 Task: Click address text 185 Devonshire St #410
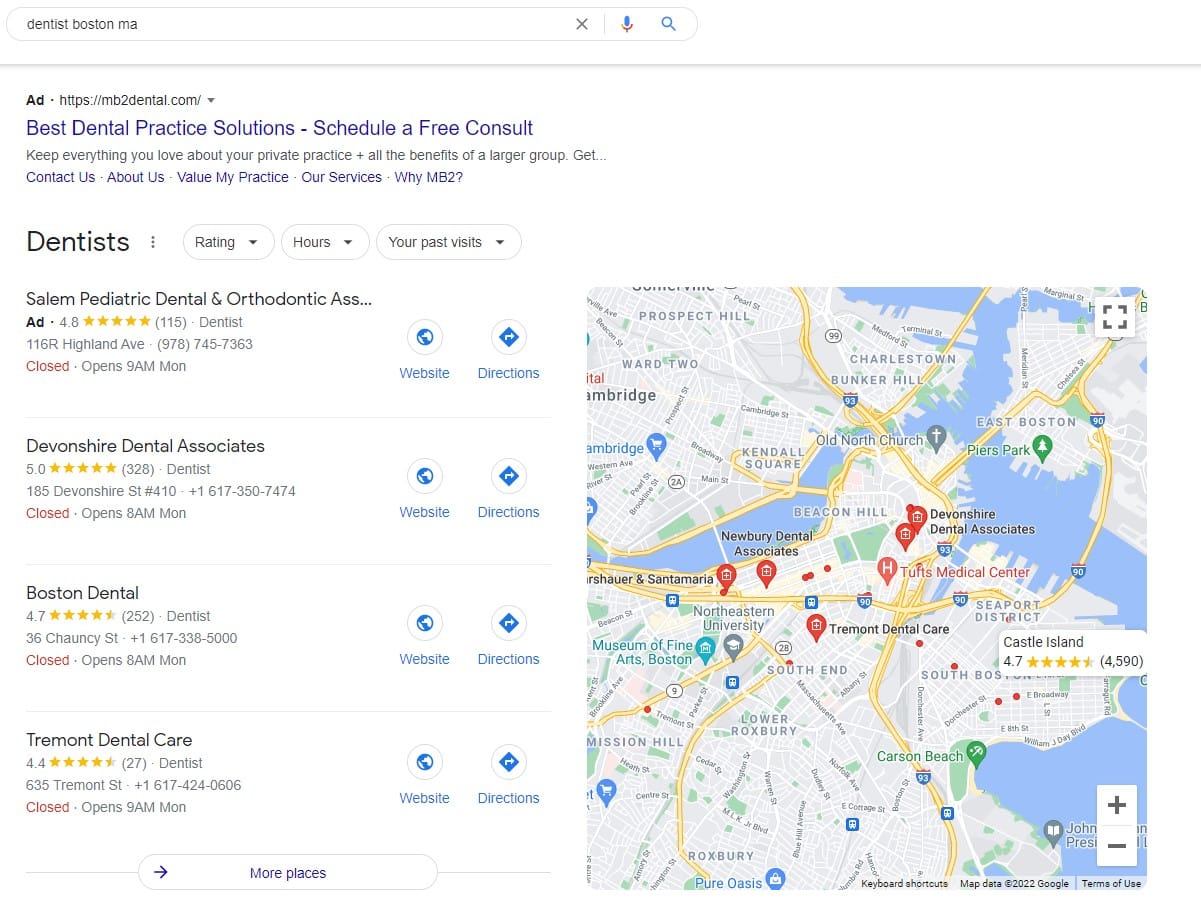[x=101, y=491]
